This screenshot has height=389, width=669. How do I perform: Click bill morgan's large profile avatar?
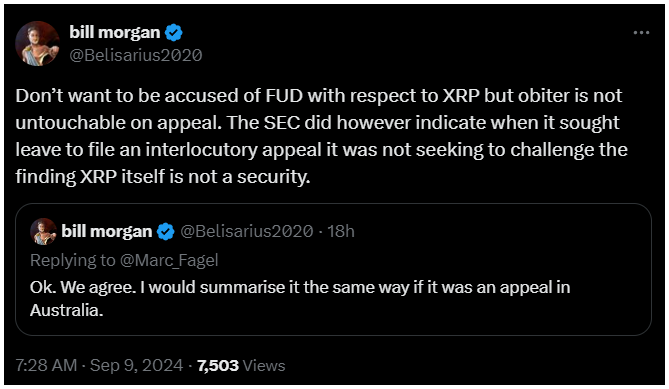[x=38, y=44]
